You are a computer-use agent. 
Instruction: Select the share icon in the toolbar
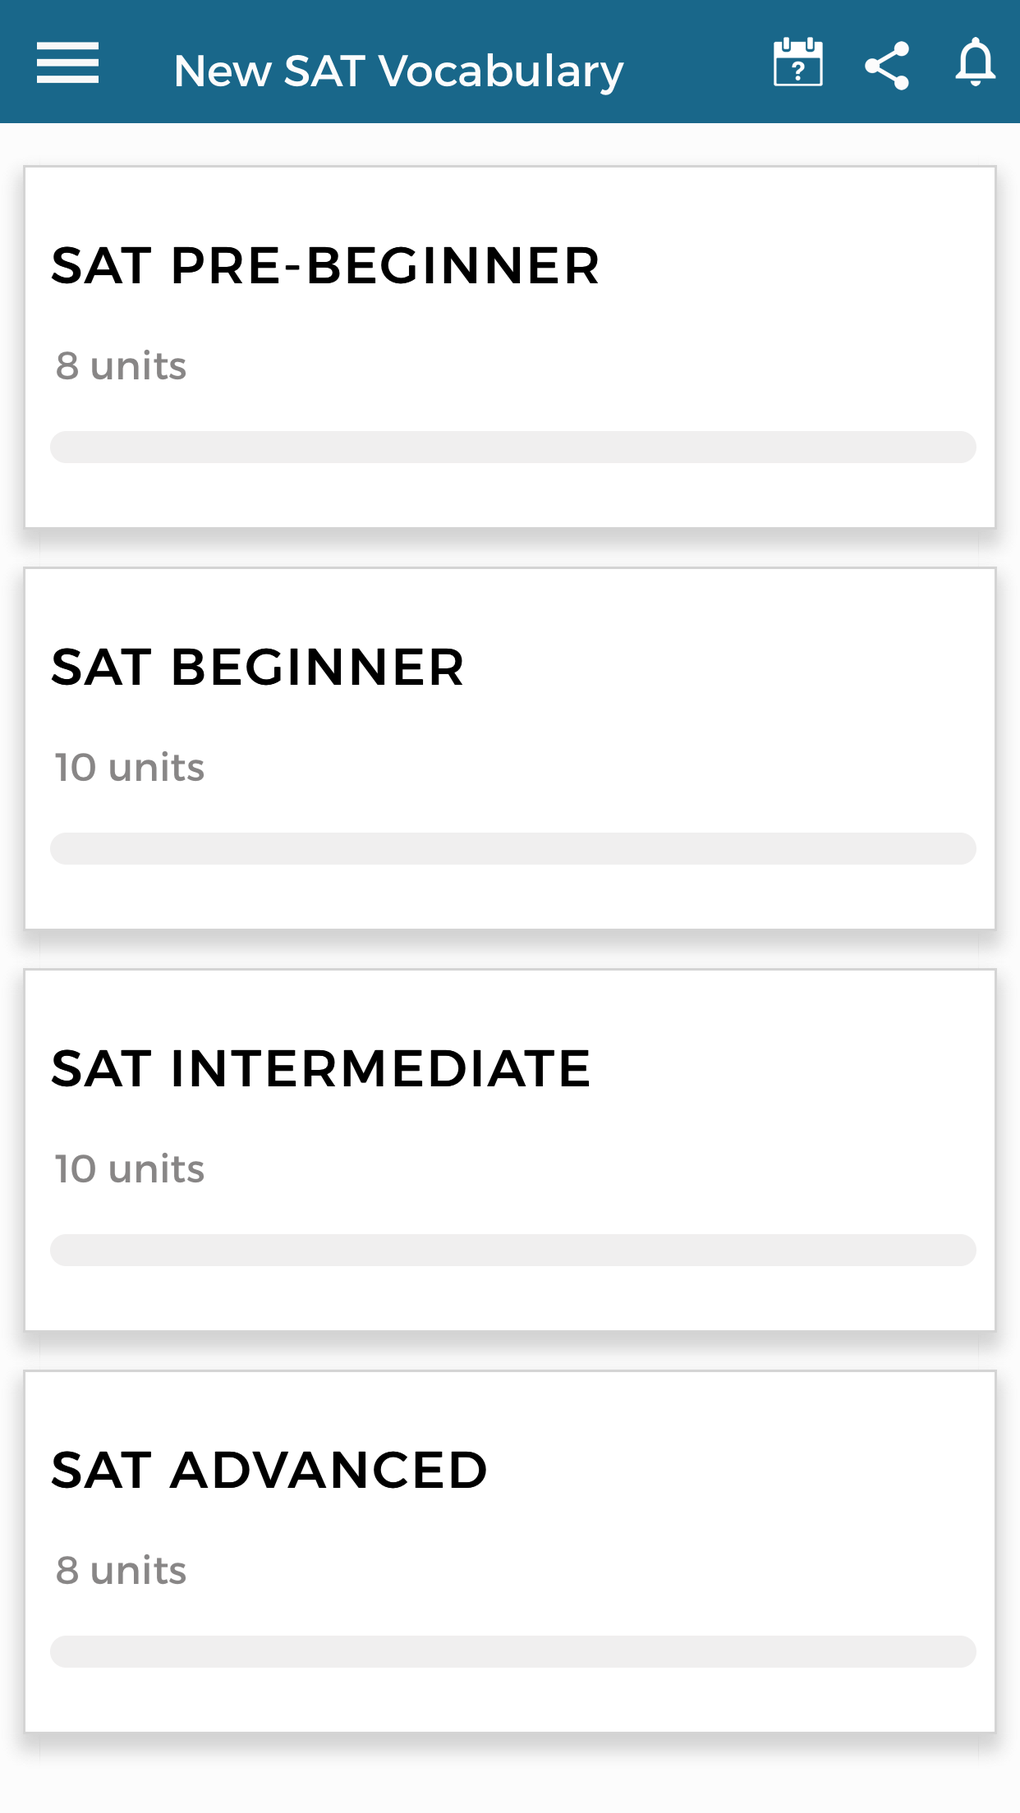pos(886,62)
